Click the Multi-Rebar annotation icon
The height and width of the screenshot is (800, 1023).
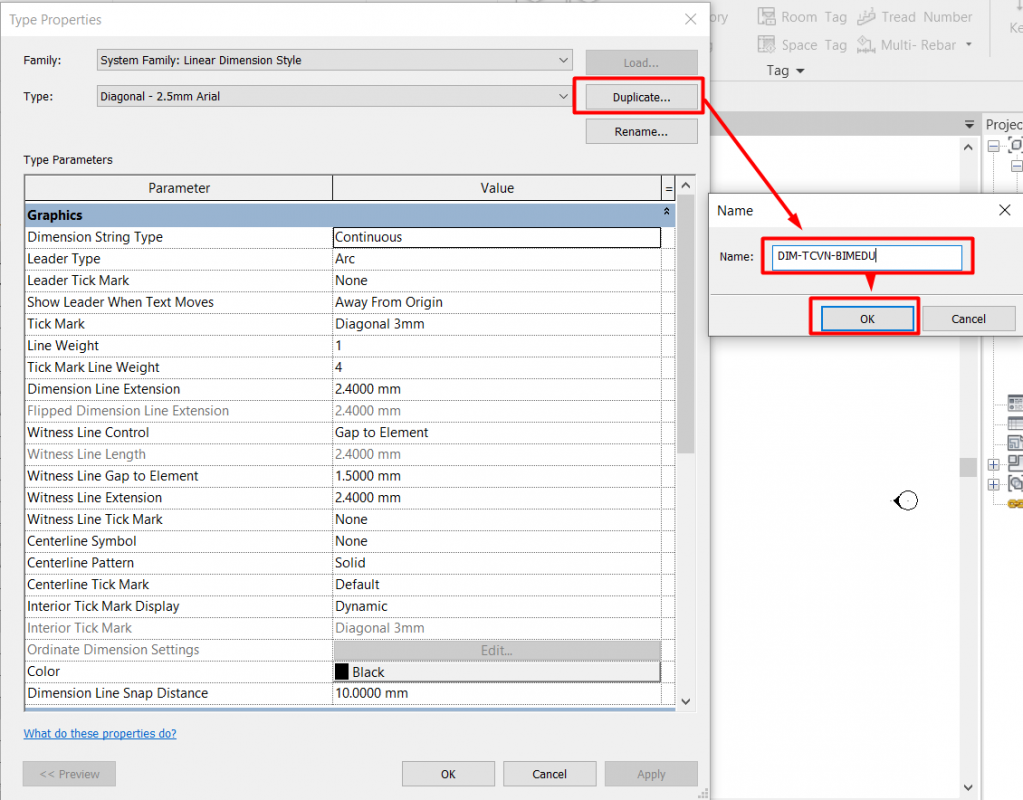coord(867,45)
